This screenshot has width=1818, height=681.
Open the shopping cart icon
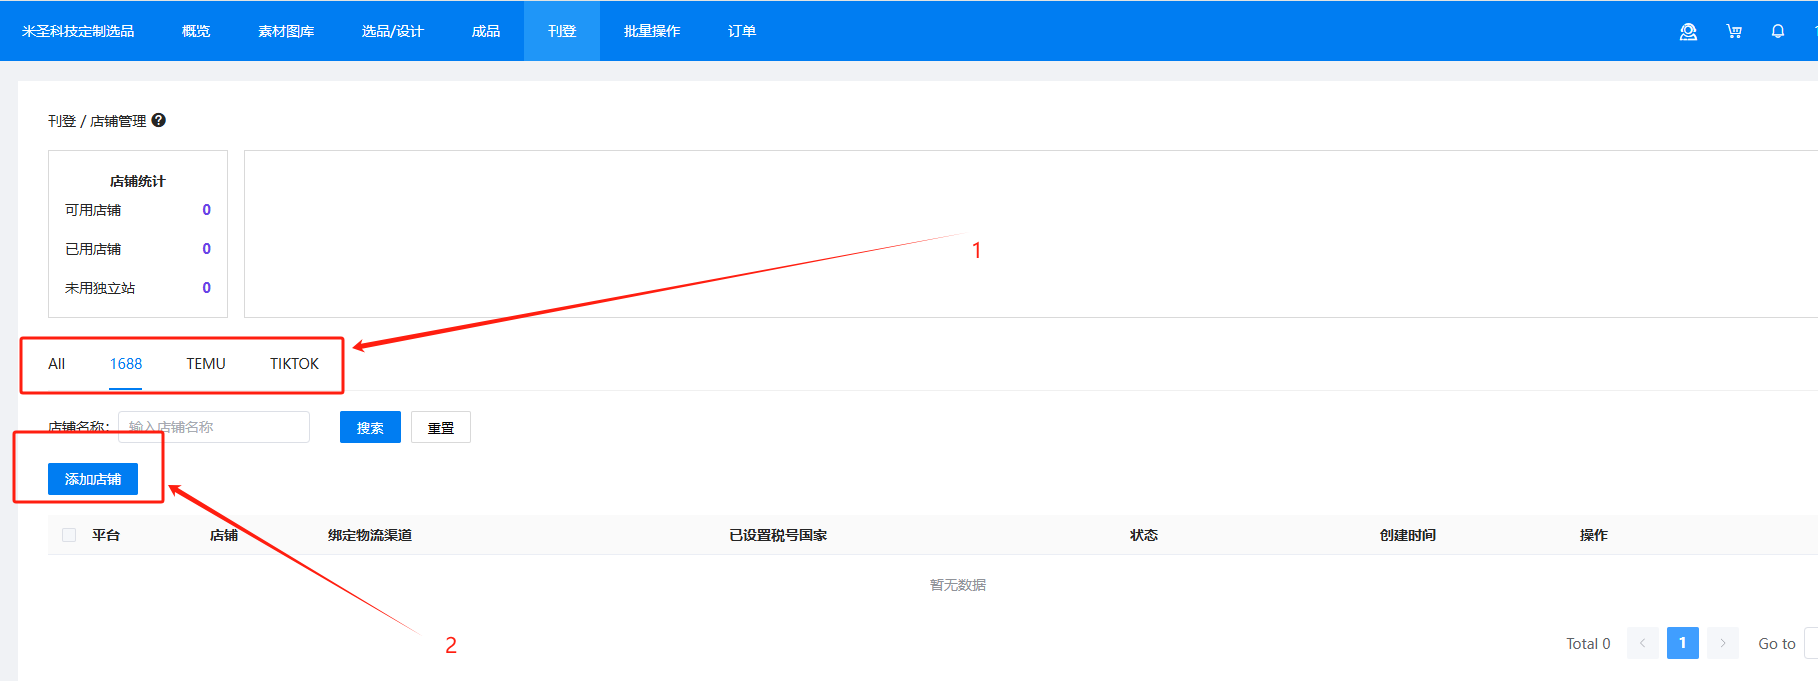(1734, 32)
